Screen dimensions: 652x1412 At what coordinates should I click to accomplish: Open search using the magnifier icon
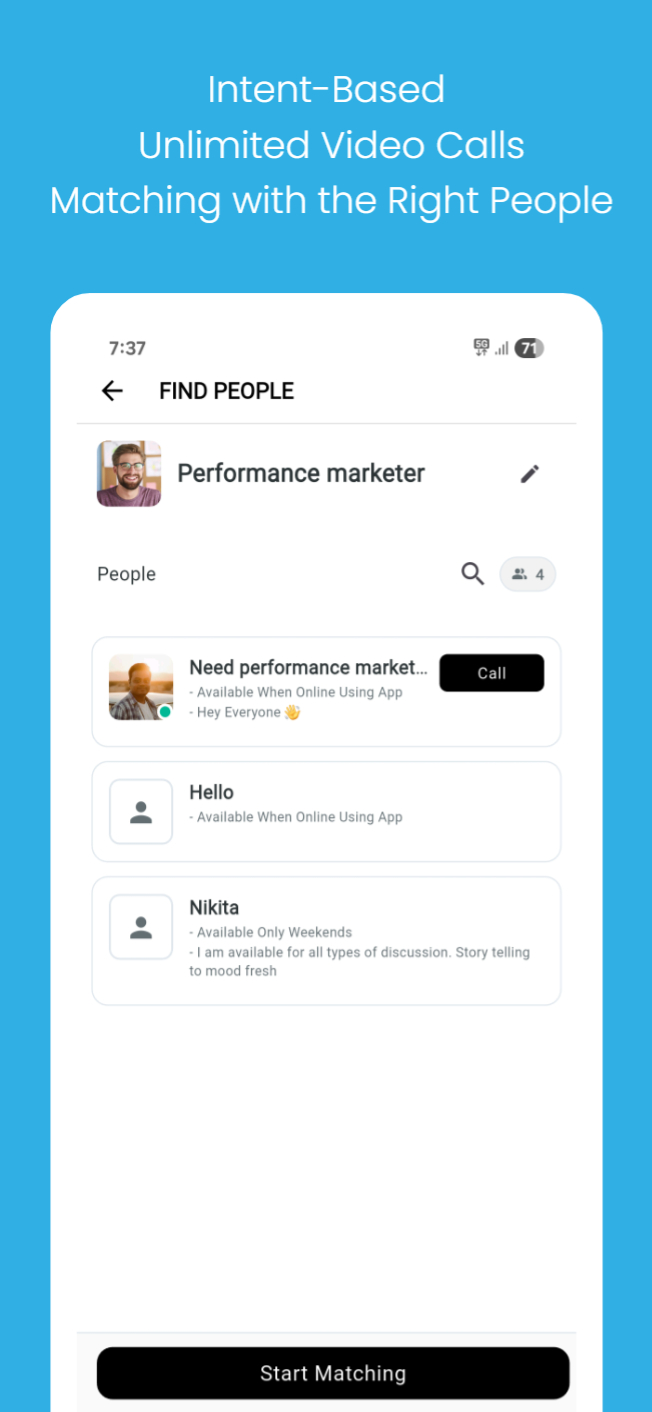pos(472,574)
